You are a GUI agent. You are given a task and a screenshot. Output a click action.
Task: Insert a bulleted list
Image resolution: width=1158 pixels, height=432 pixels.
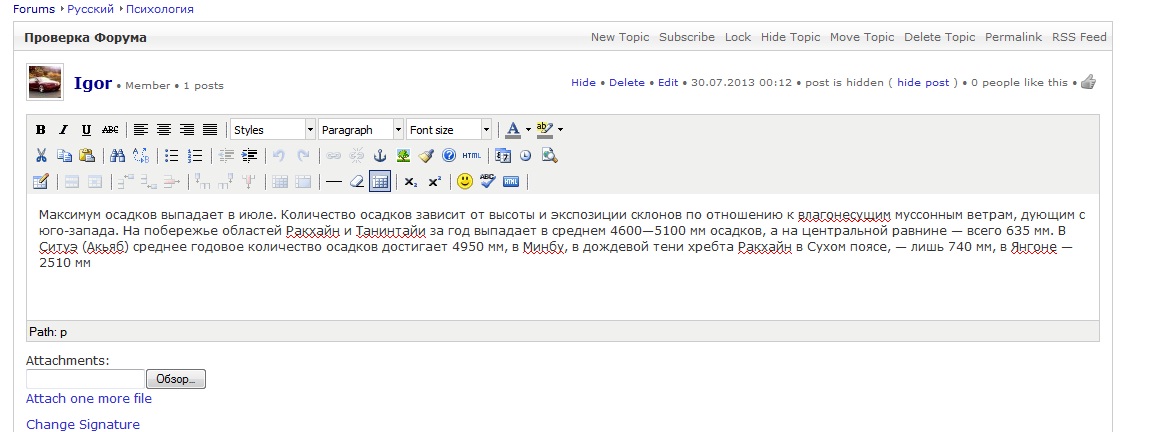click(171, 156)
